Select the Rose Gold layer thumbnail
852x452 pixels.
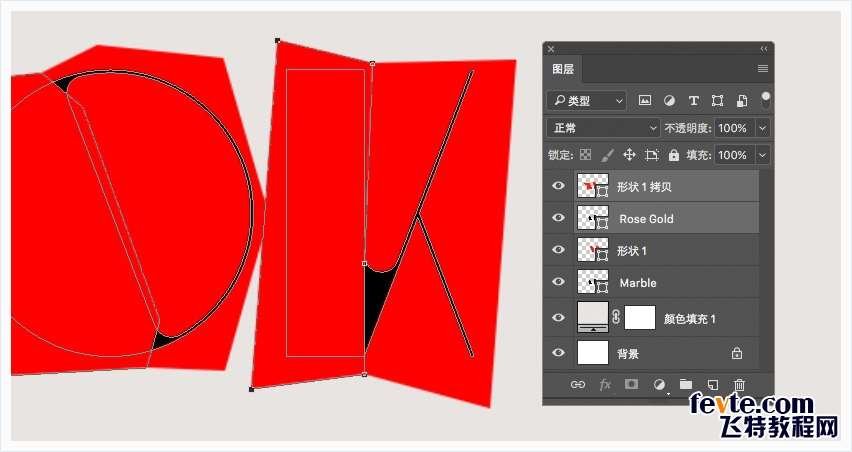593,218
